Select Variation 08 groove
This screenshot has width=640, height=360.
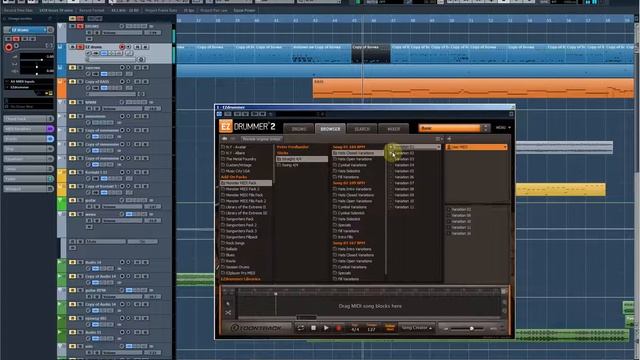click(404, 189)
